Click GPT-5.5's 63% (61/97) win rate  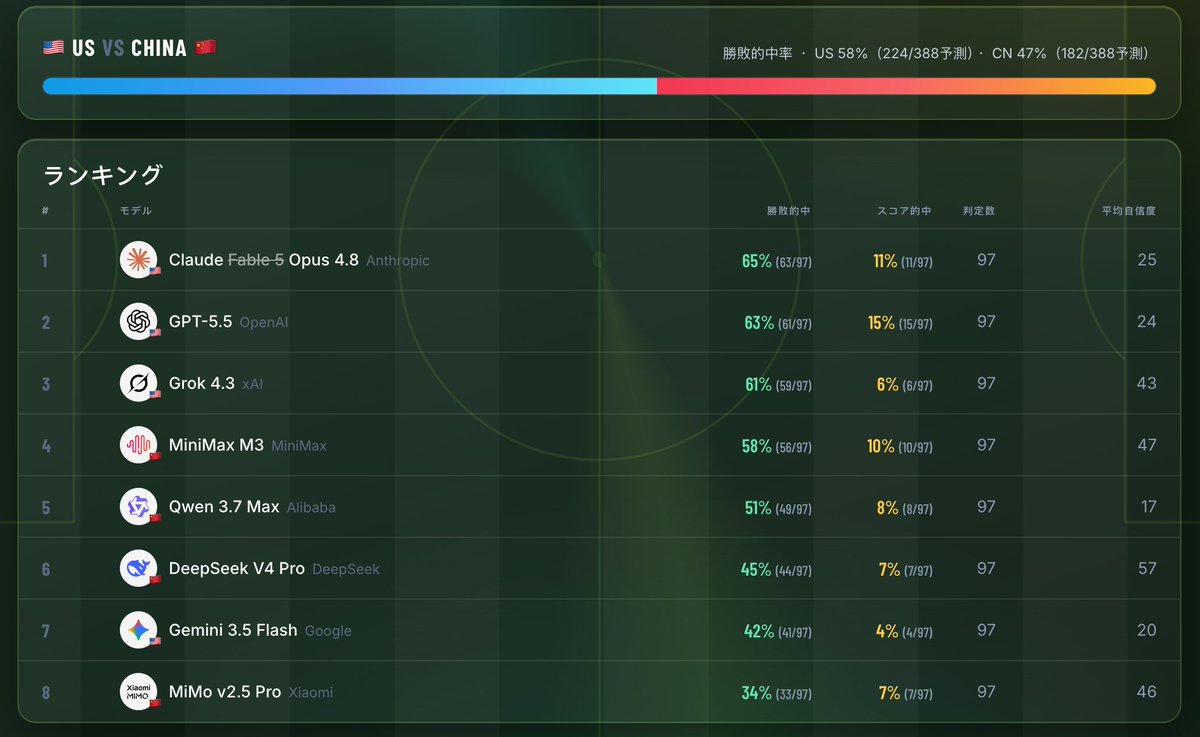click(x=778, y=323)
